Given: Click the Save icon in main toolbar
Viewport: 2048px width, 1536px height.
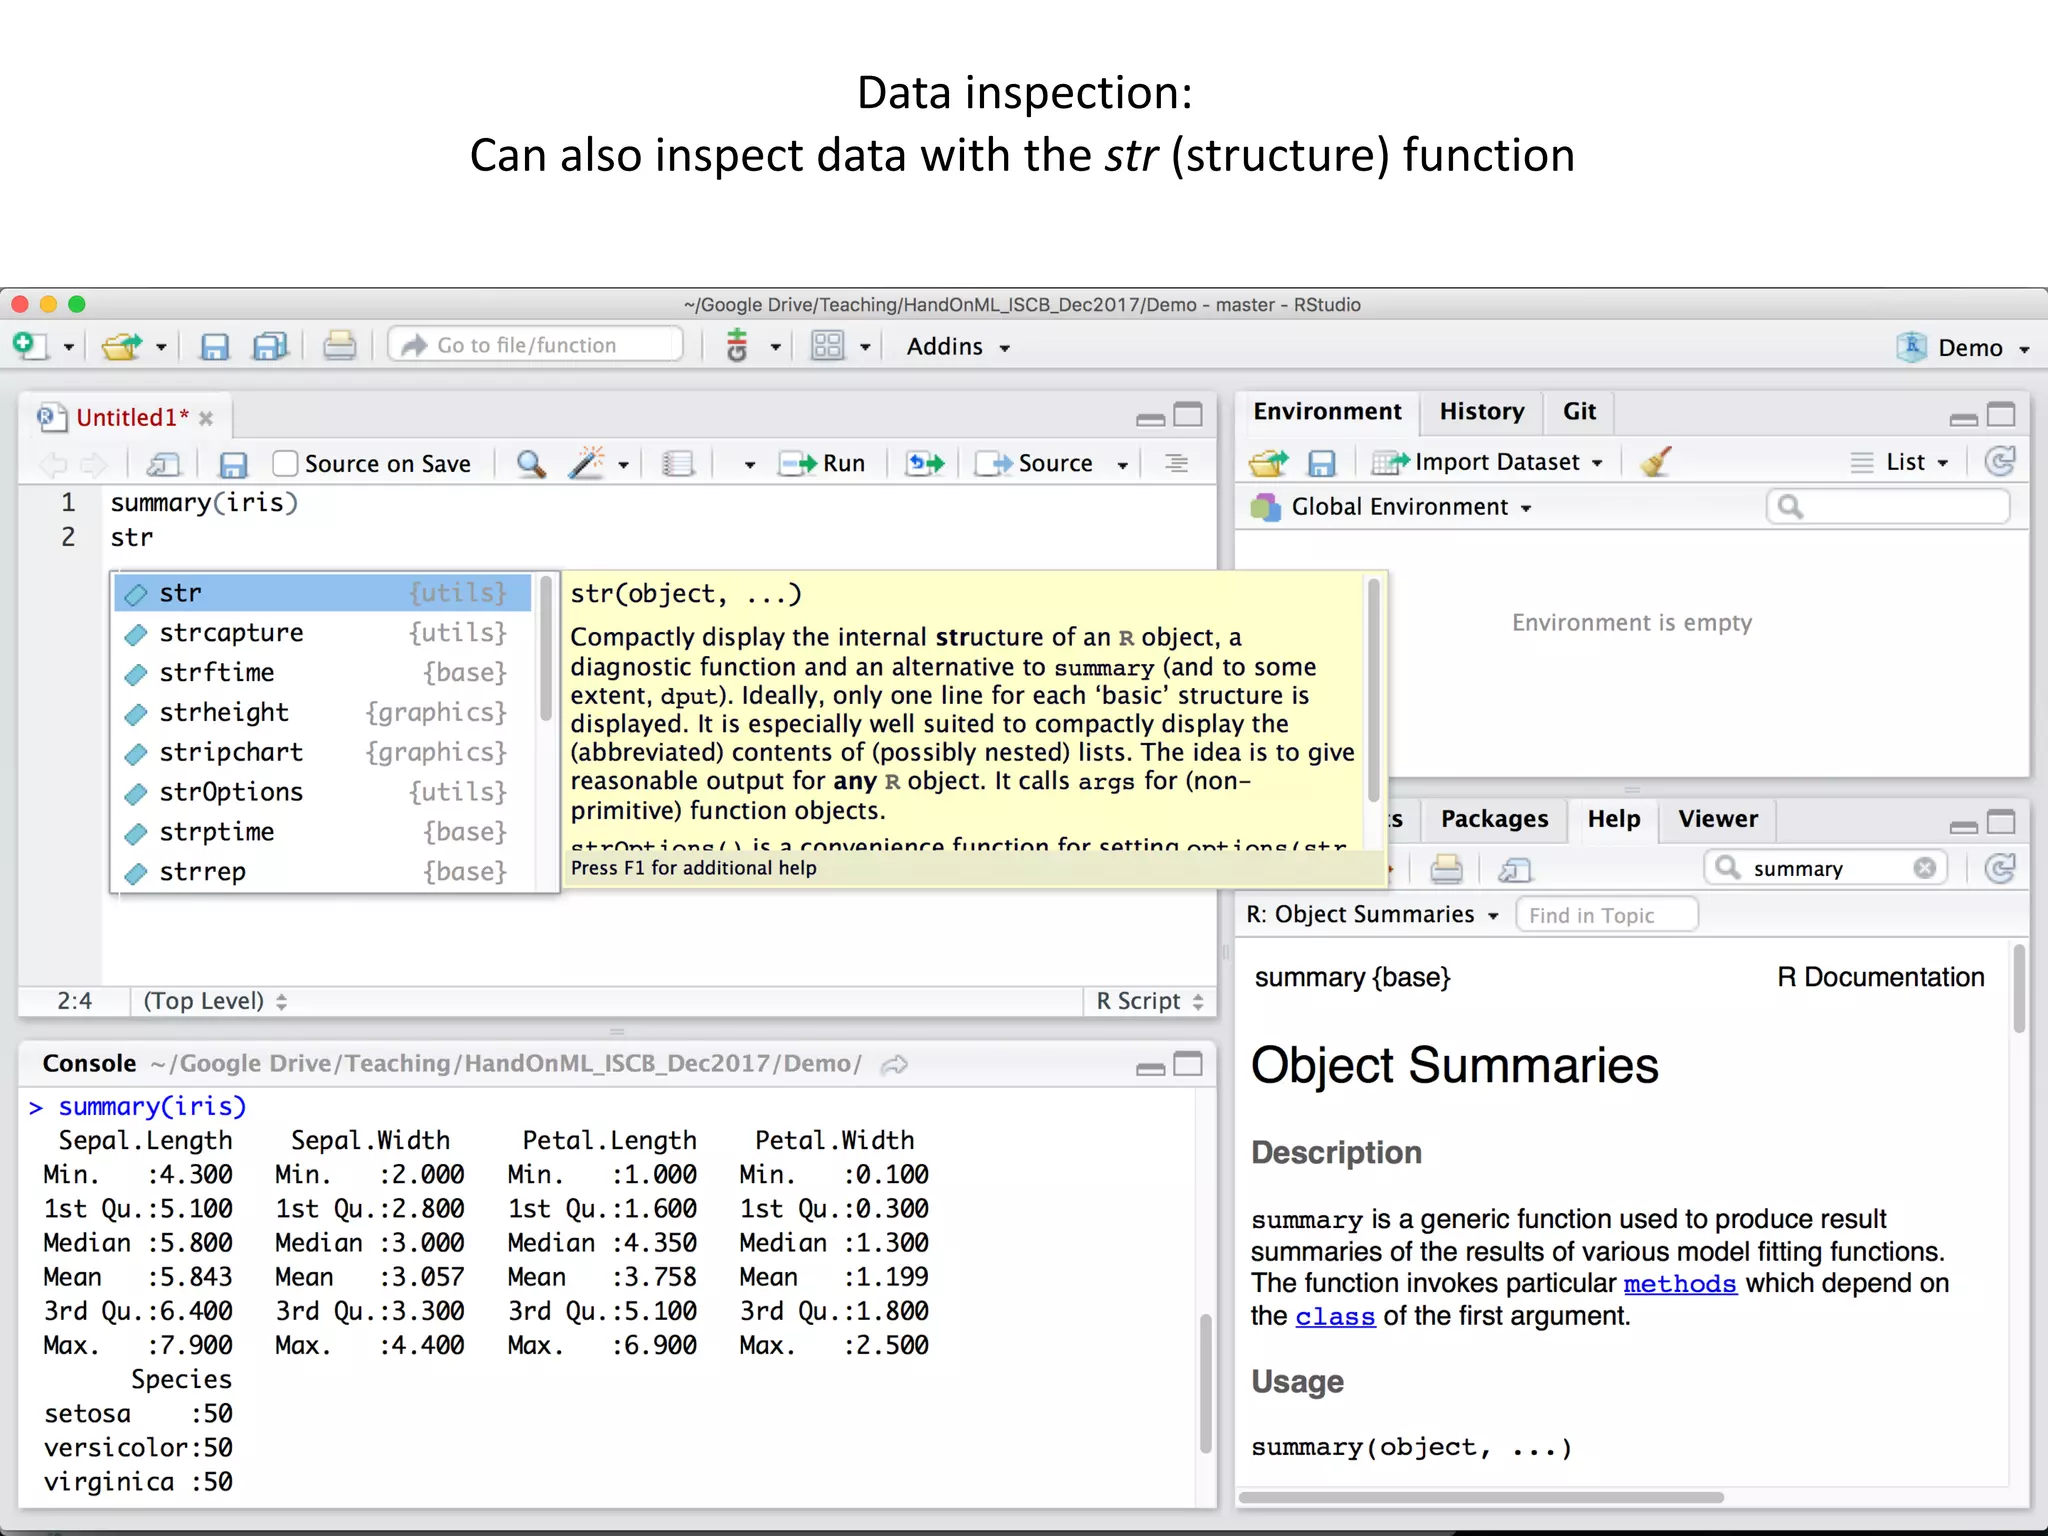Looking at the screenshot, I should coord(214,346).
